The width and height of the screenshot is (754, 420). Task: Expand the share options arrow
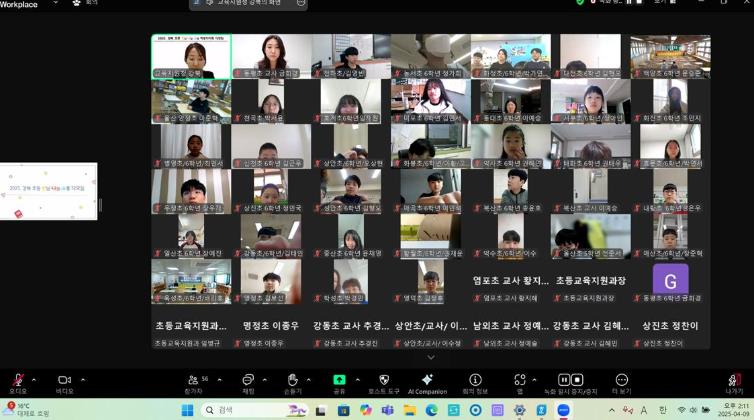pos(355,379)
